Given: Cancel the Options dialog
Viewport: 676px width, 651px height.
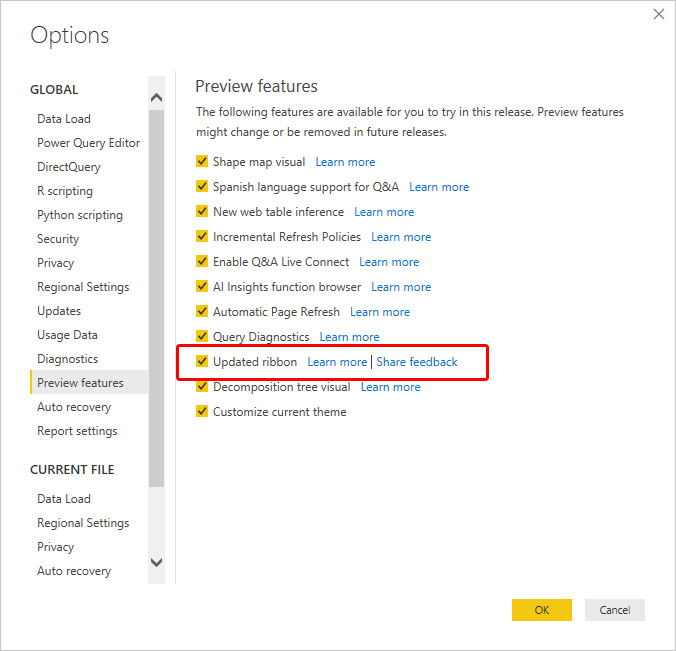Looking at the screenshot, I should [614, 610].
